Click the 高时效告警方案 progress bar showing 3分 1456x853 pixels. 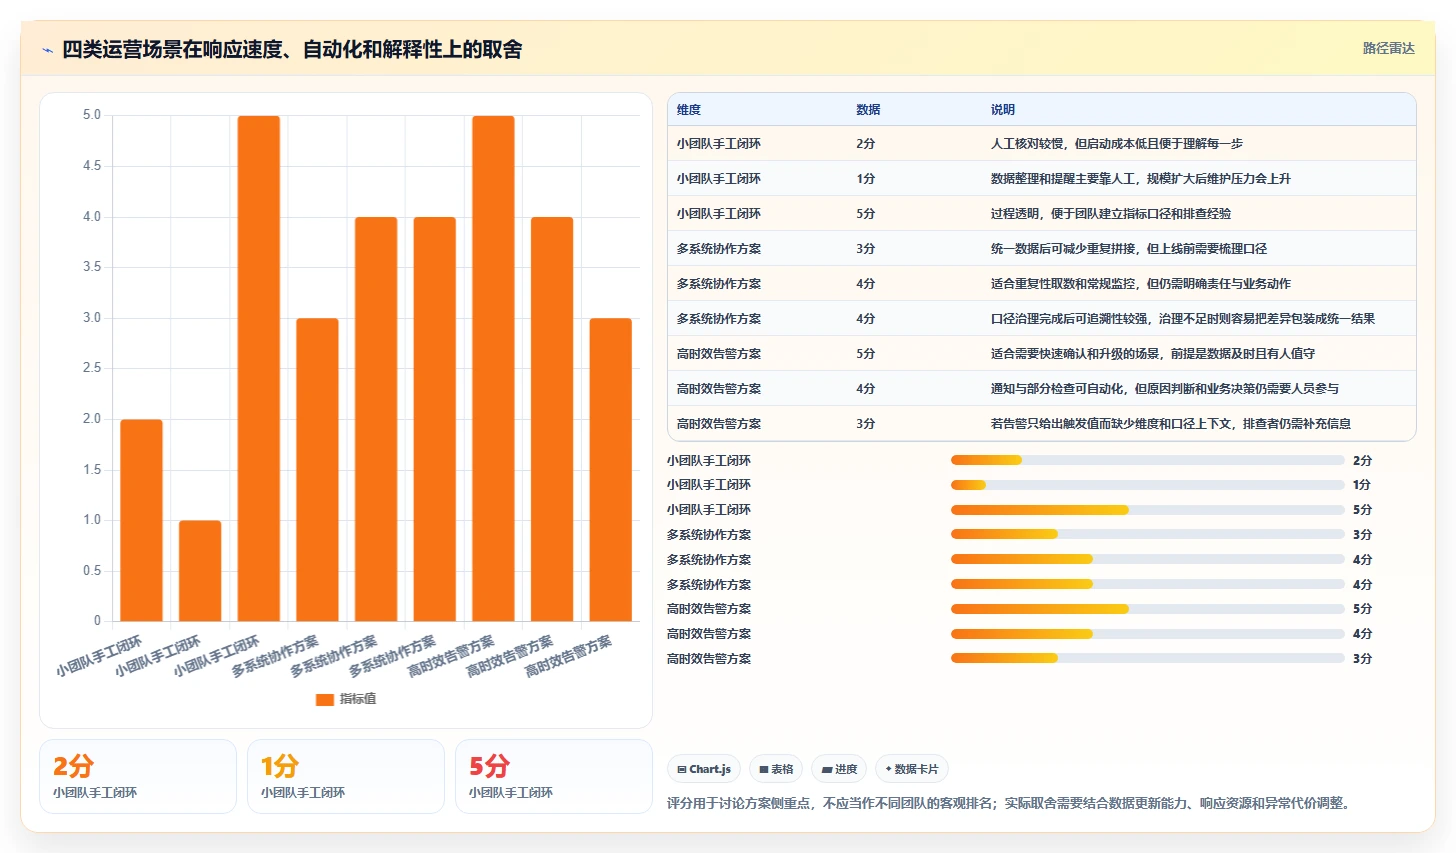click(x=1148, y=658)
